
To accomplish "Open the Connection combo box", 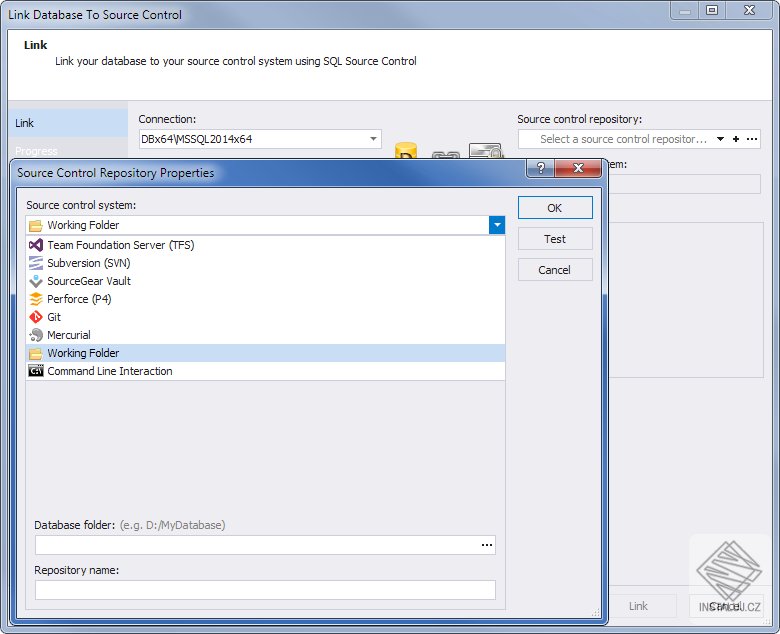I will pos(260,139).
